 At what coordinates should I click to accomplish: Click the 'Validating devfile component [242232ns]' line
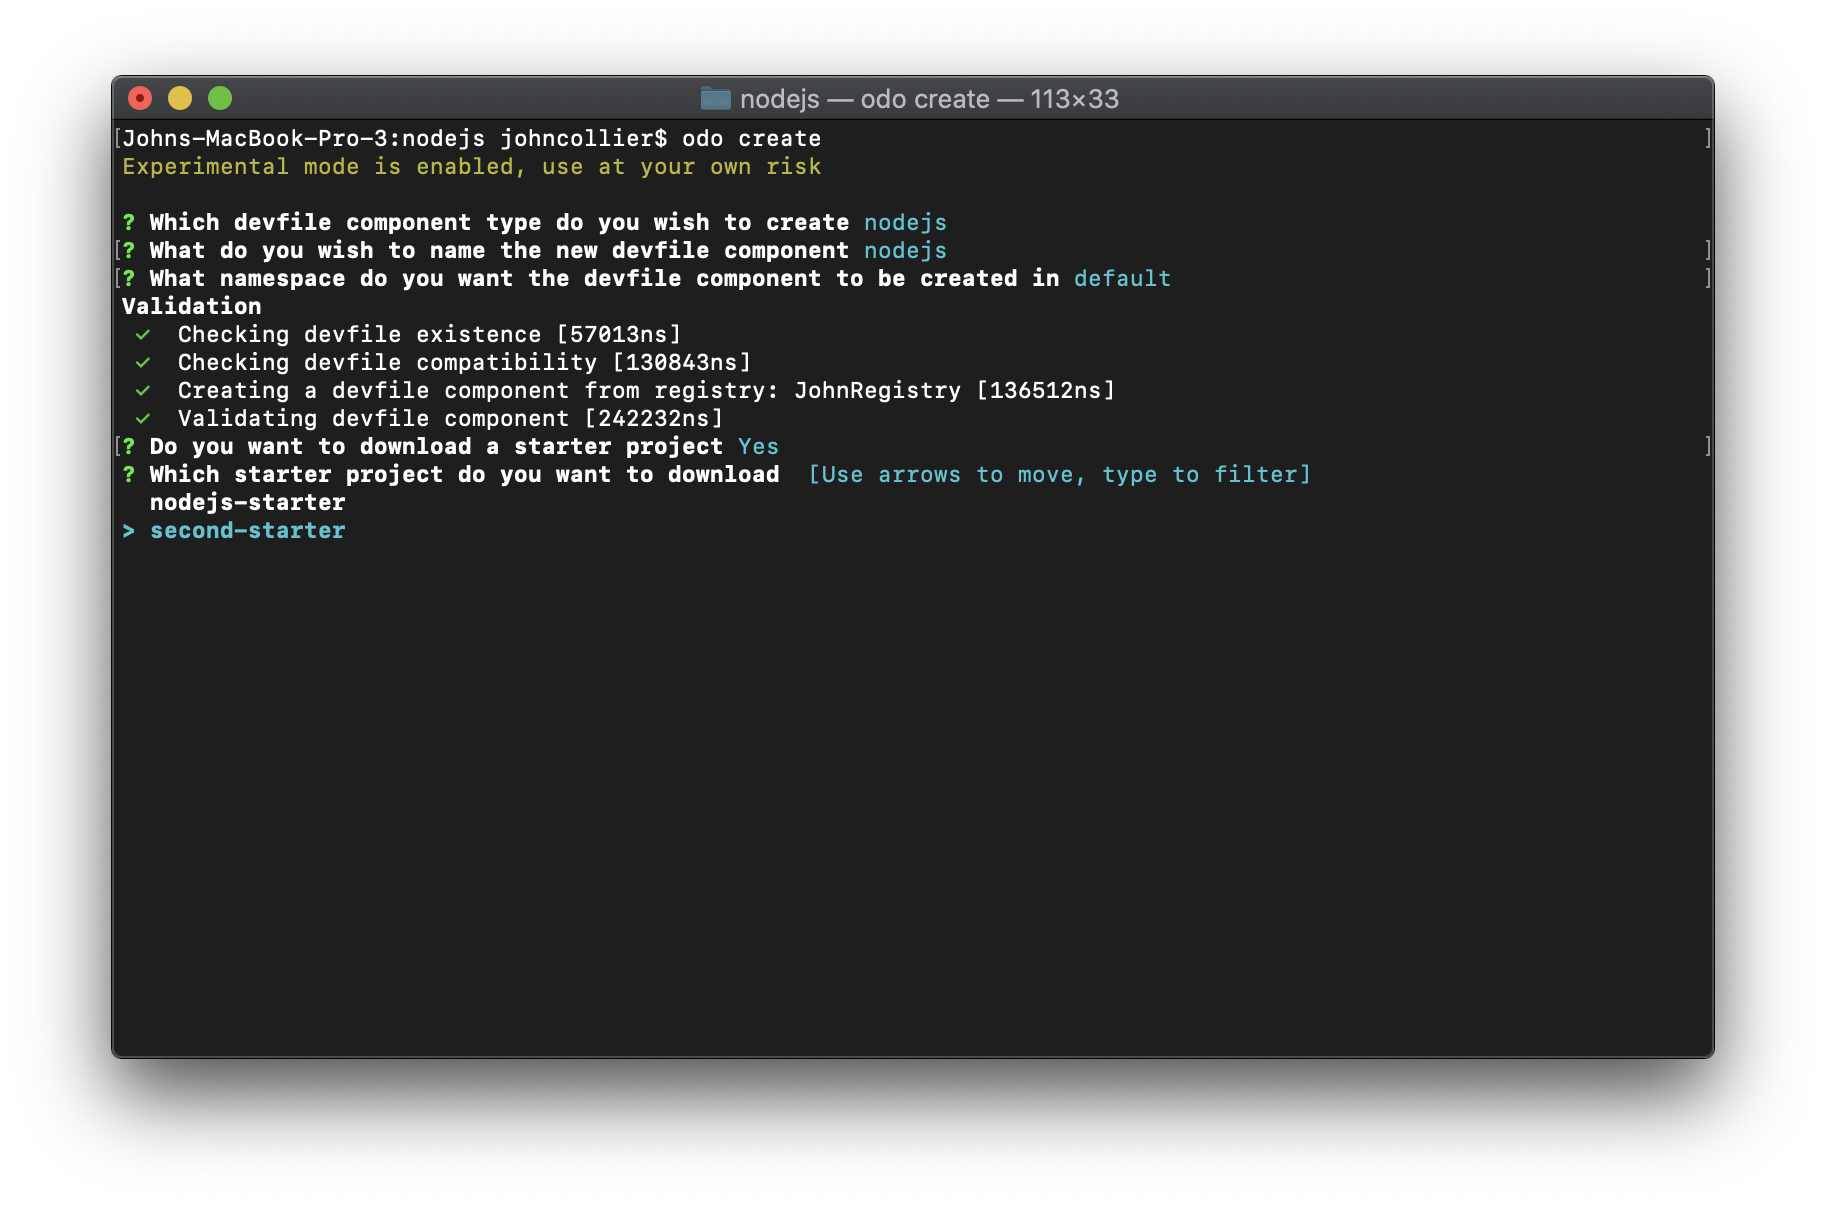(450, 418)
